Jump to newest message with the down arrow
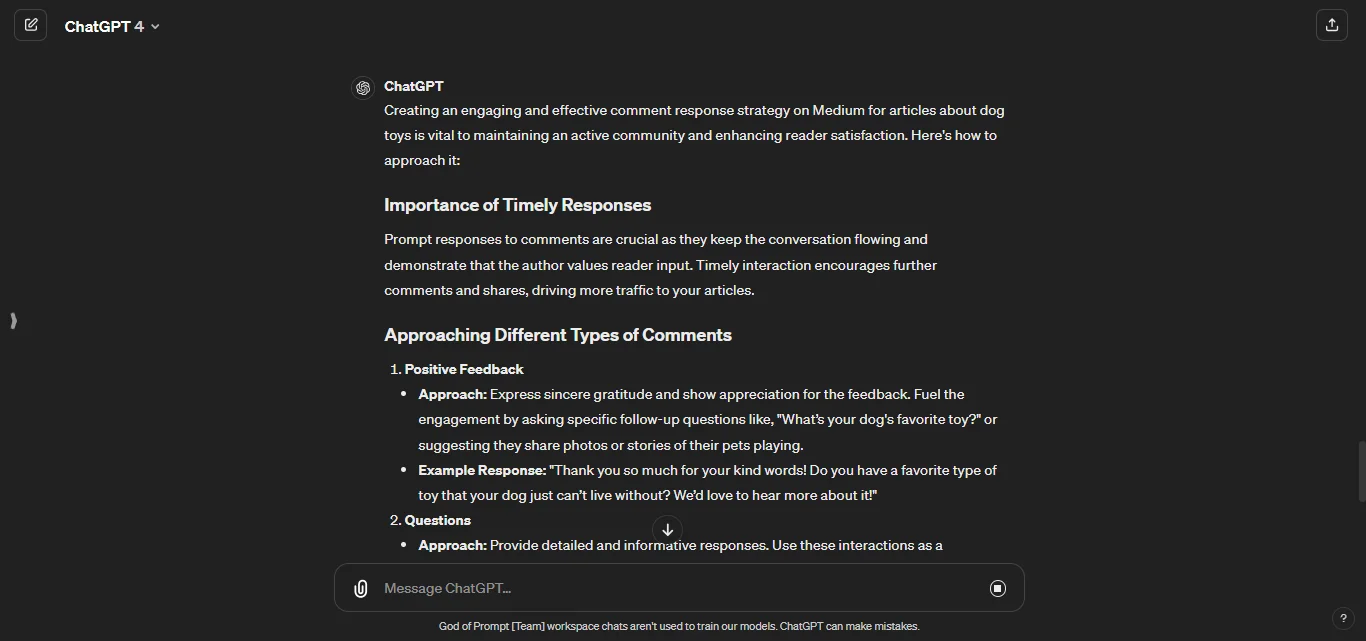This screenshot has height=641, width=1366. [x=667, y=529]
